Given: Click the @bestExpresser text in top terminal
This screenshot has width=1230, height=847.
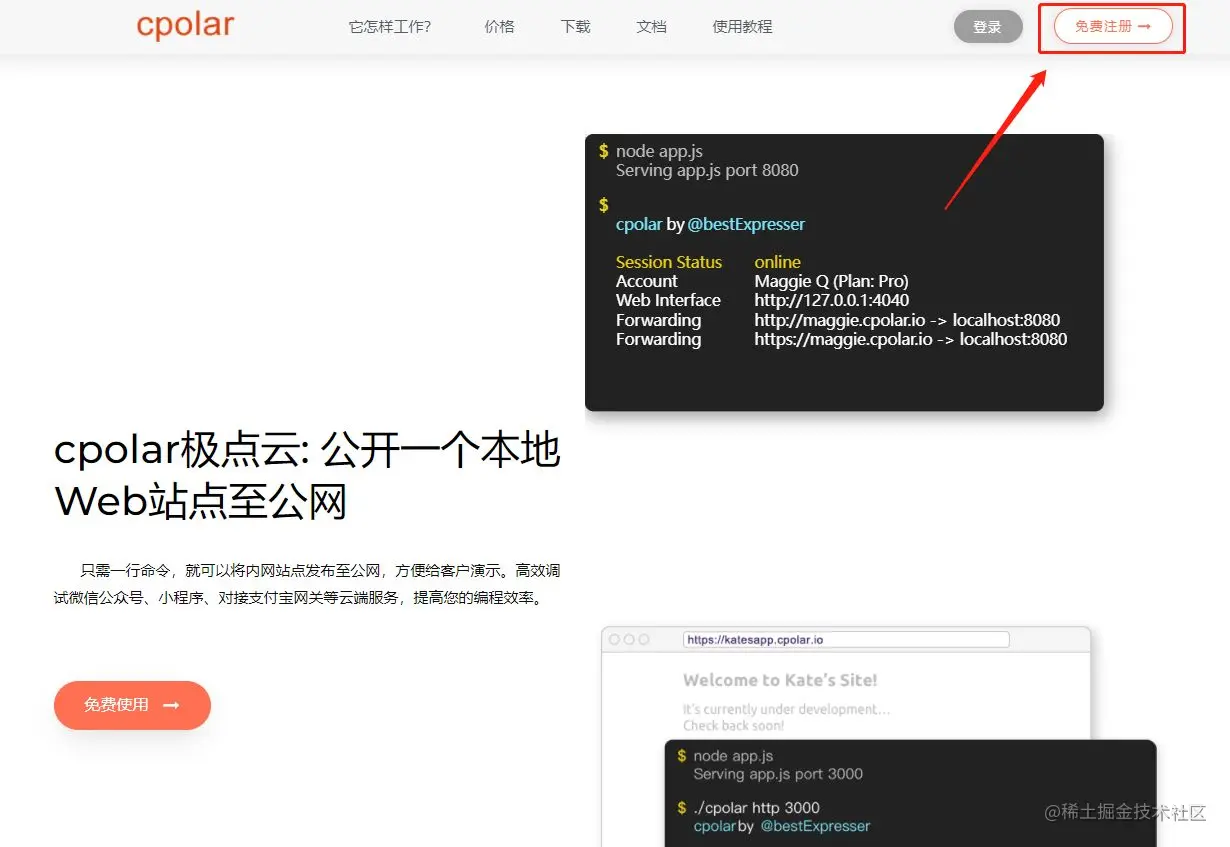Looking at the screenshot, I should pyautogui.click(x=746, y=224).
